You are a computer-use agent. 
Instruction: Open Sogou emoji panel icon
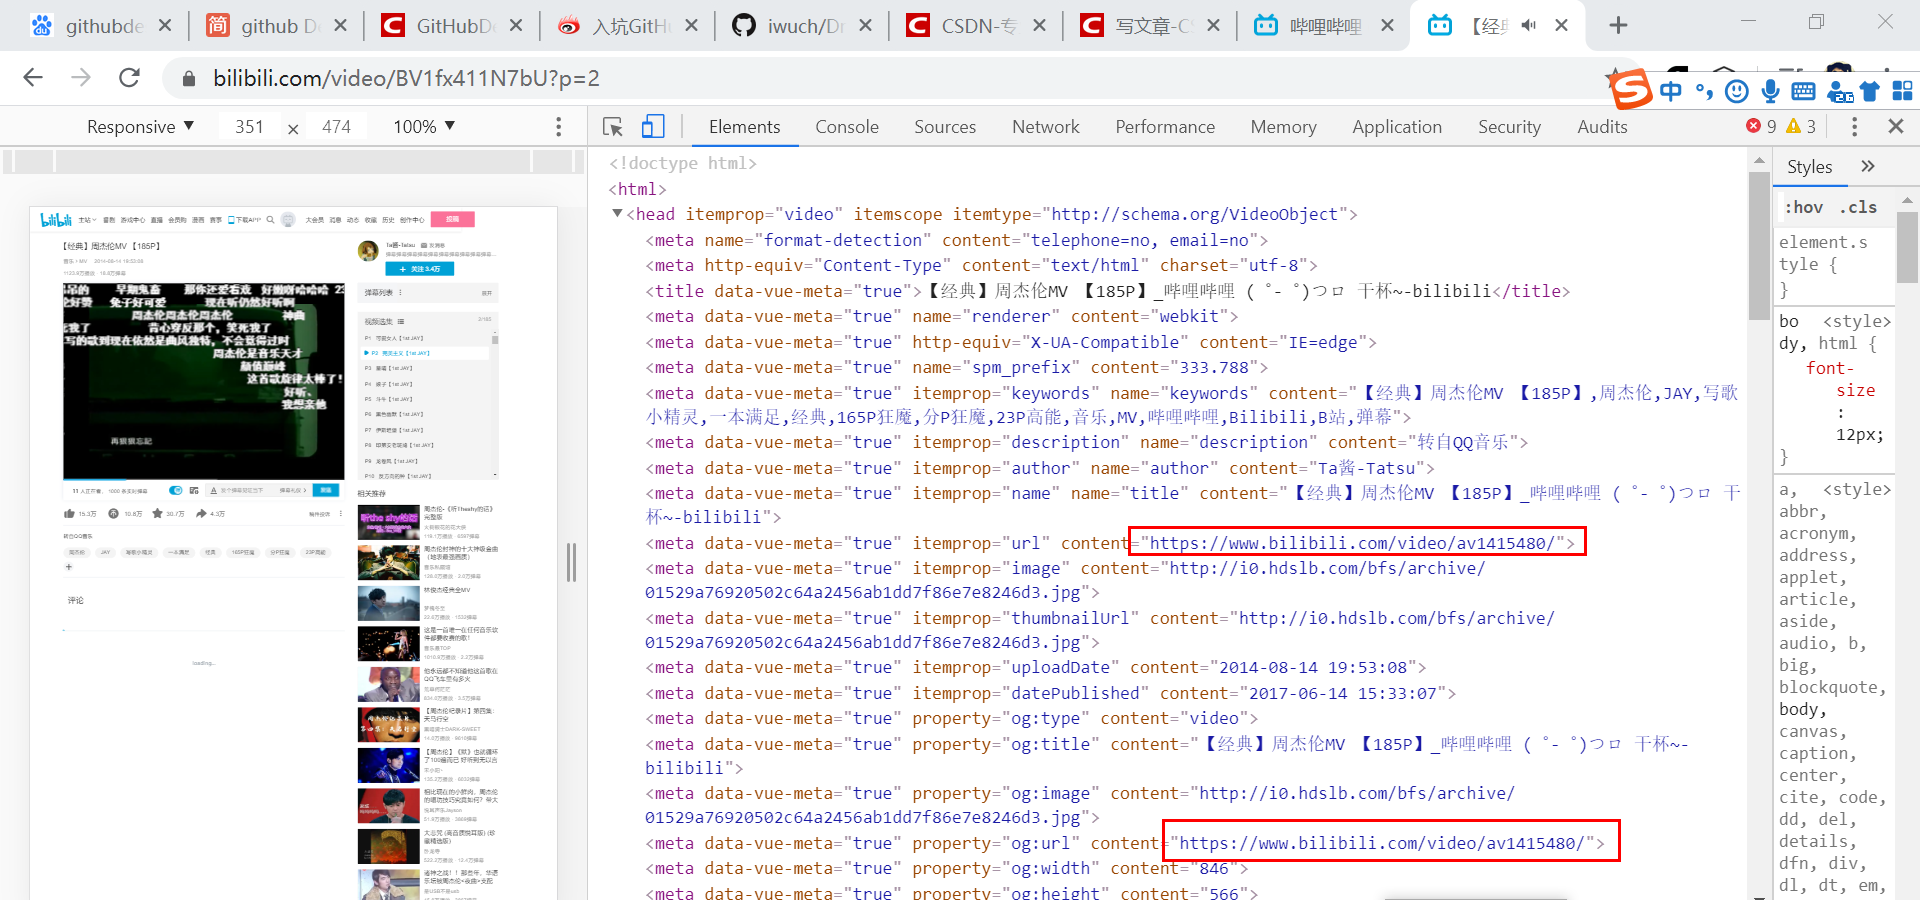pyautogui.click(x=1736, y=91)
